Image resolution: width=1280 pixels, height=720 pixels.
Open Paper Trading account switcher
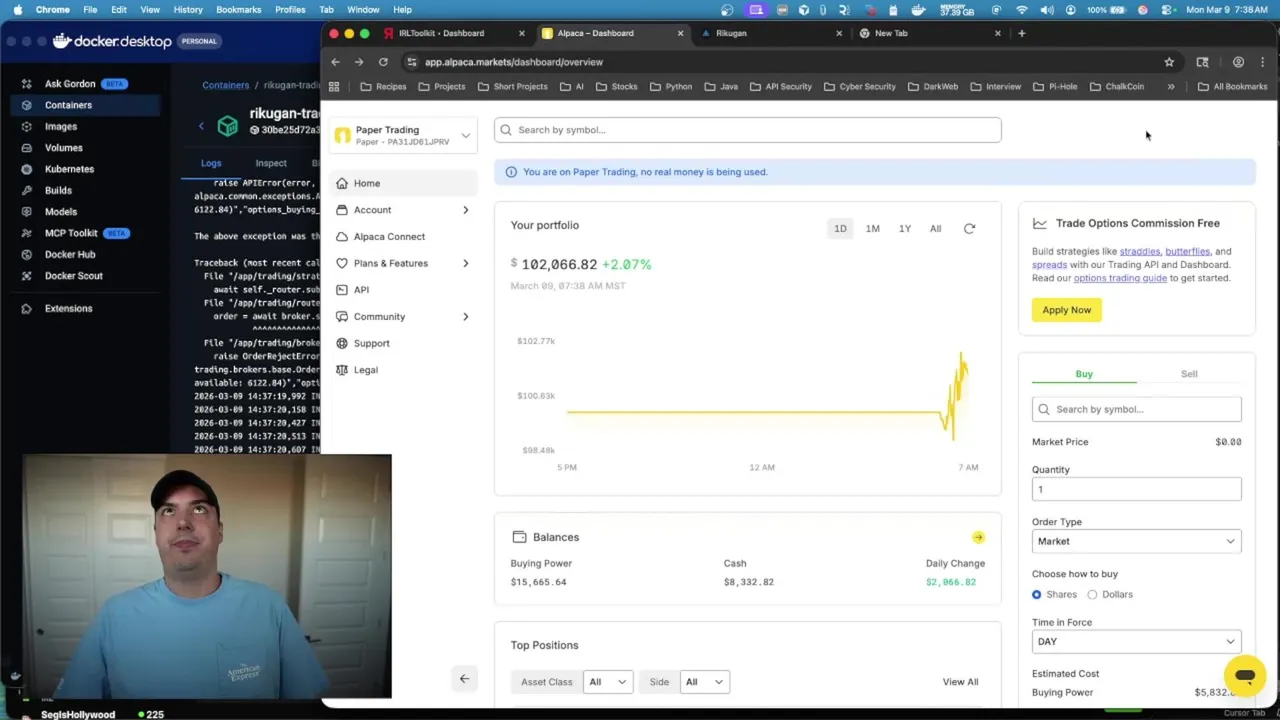coord(403,135)
